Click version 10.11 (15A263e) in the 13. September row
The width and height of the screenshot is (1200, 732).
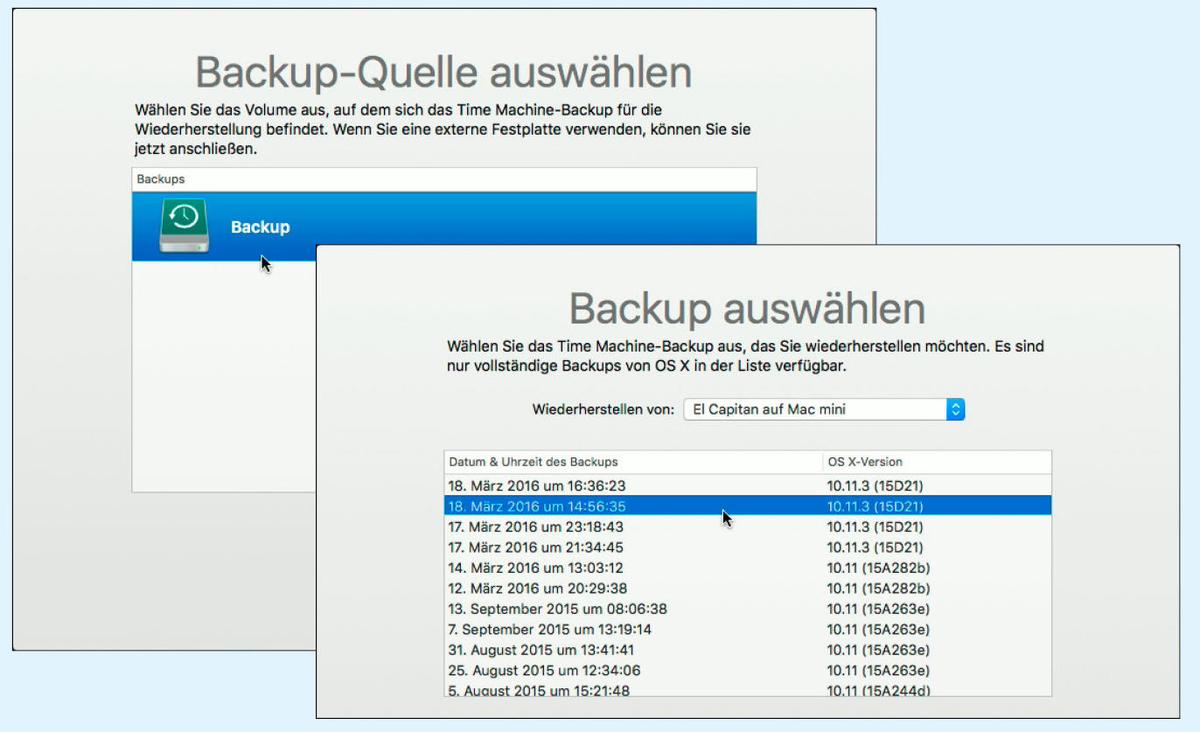pos(878,608)
